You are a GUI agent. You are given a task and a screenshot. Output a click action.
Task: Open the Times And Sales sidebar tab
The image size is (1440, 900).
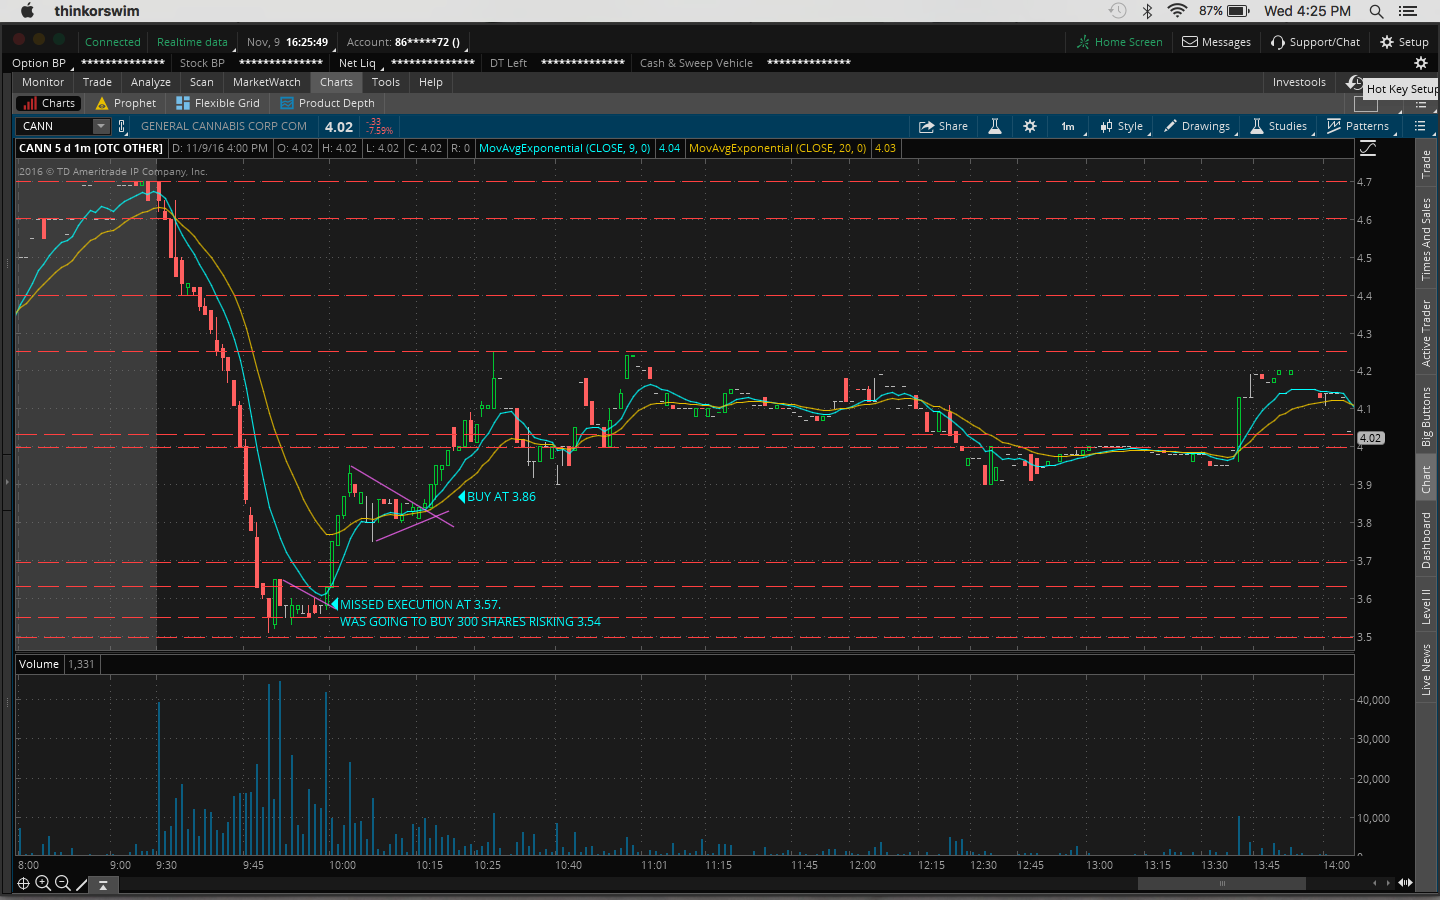1426,239
